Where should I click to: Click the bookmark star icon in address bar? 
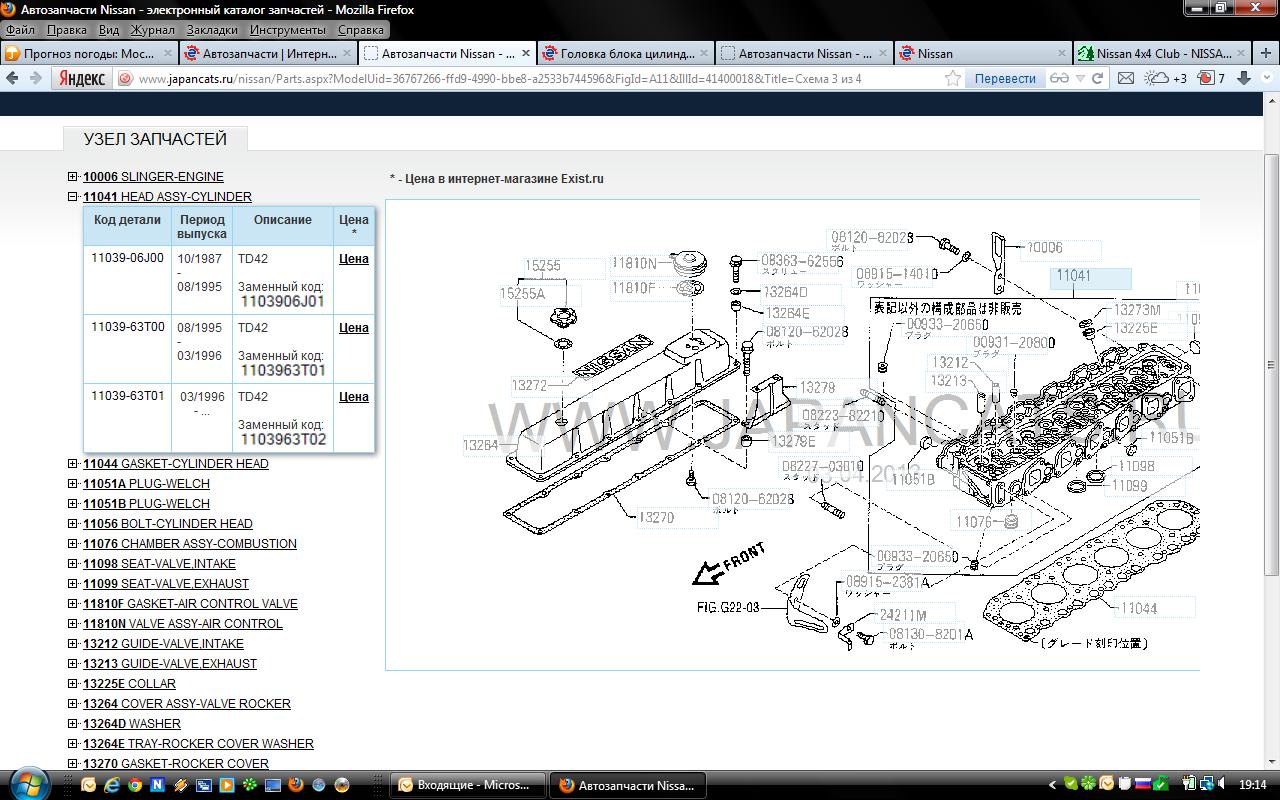point(953,78)
